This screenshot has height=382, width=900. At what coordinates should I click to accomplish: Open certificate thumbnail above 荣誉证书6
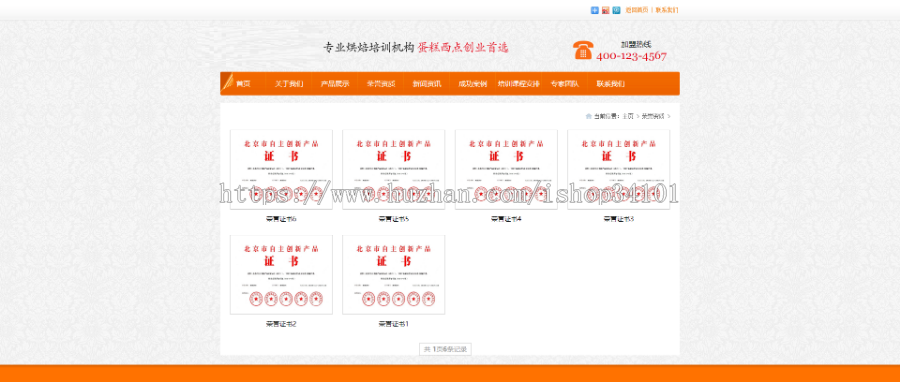tap(281, 169)
